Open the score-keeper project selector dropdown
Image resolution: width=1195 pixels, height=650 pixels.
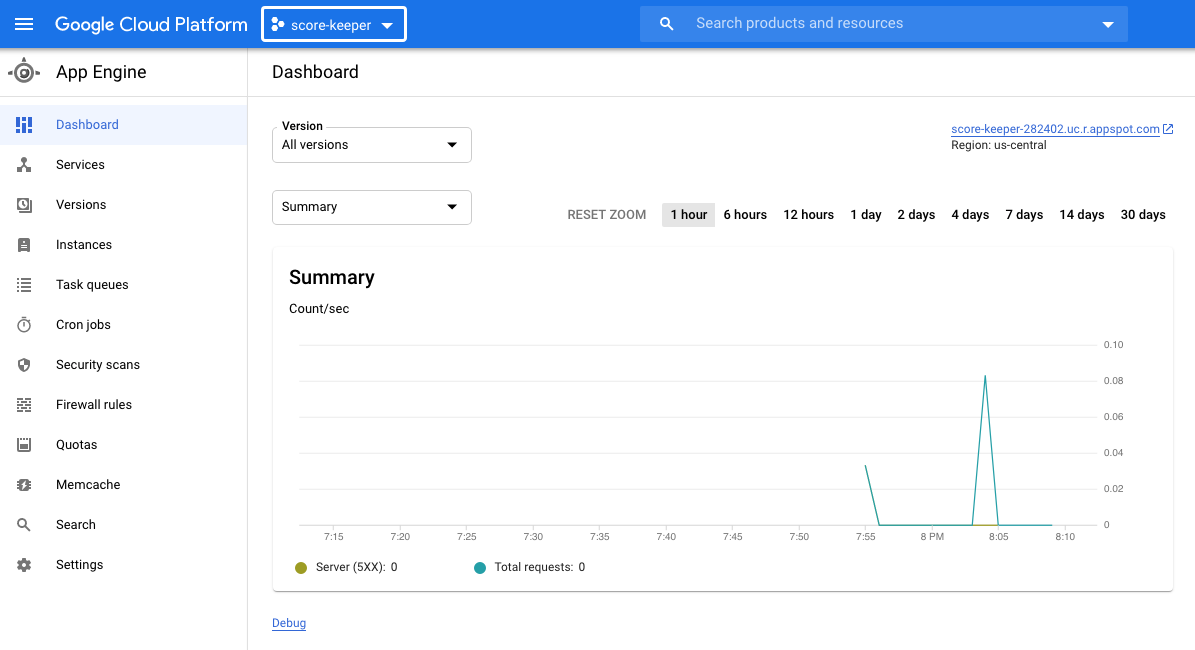tap(334, 24)
